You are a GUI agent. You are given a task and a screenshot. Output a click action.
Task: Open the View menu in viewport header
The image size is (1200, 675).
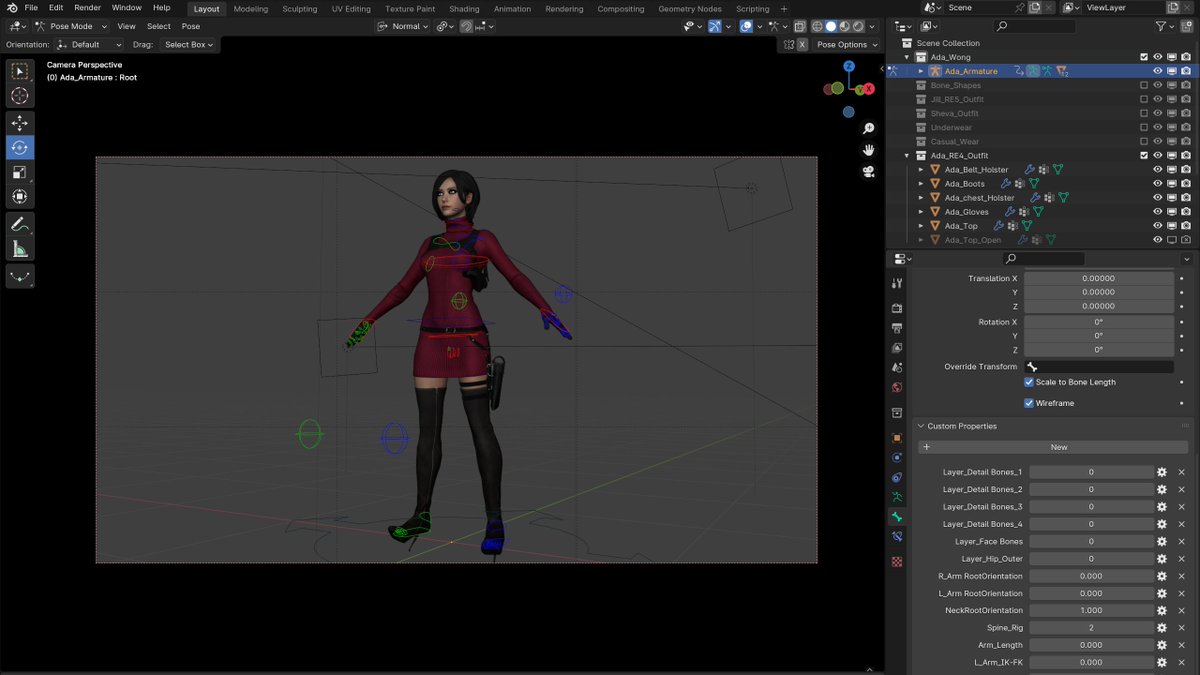(x=126, y=26)
